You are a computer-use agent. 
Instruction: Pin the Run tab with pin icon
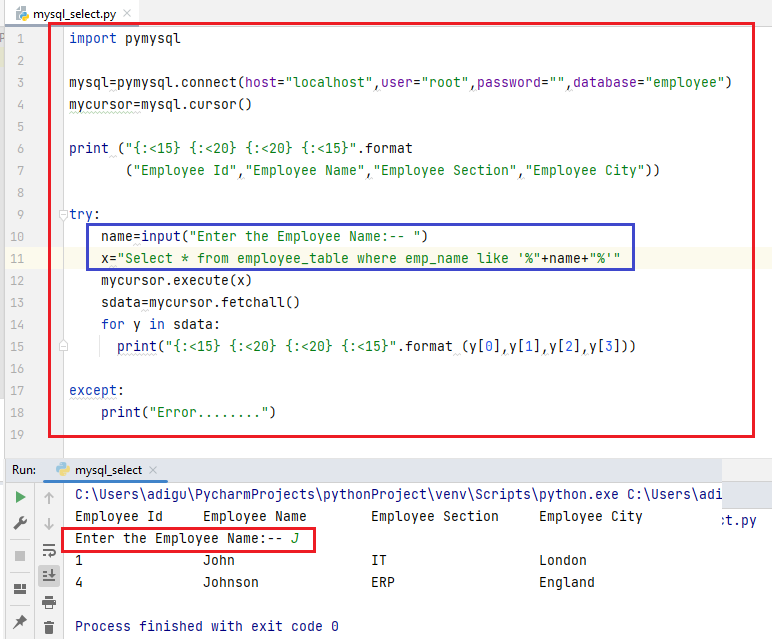coord(20,621)
